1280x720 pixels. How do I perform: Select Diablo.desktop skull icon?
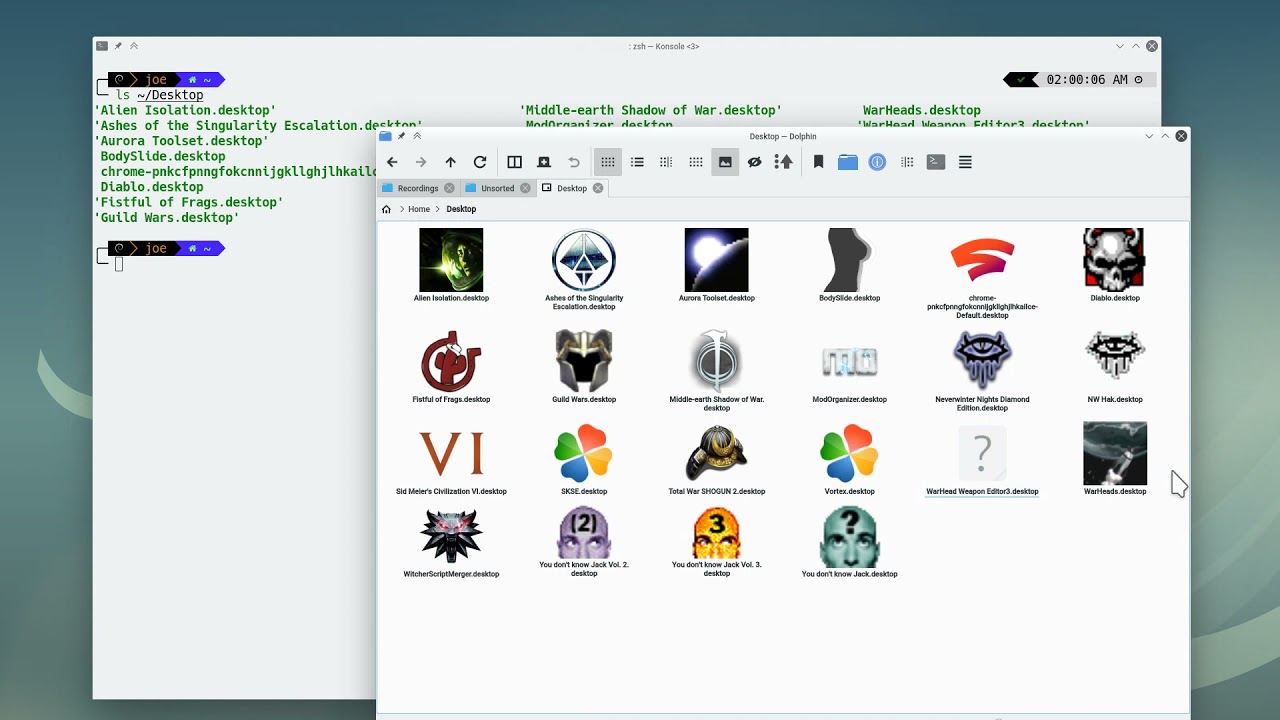(x=1115, y=260)
